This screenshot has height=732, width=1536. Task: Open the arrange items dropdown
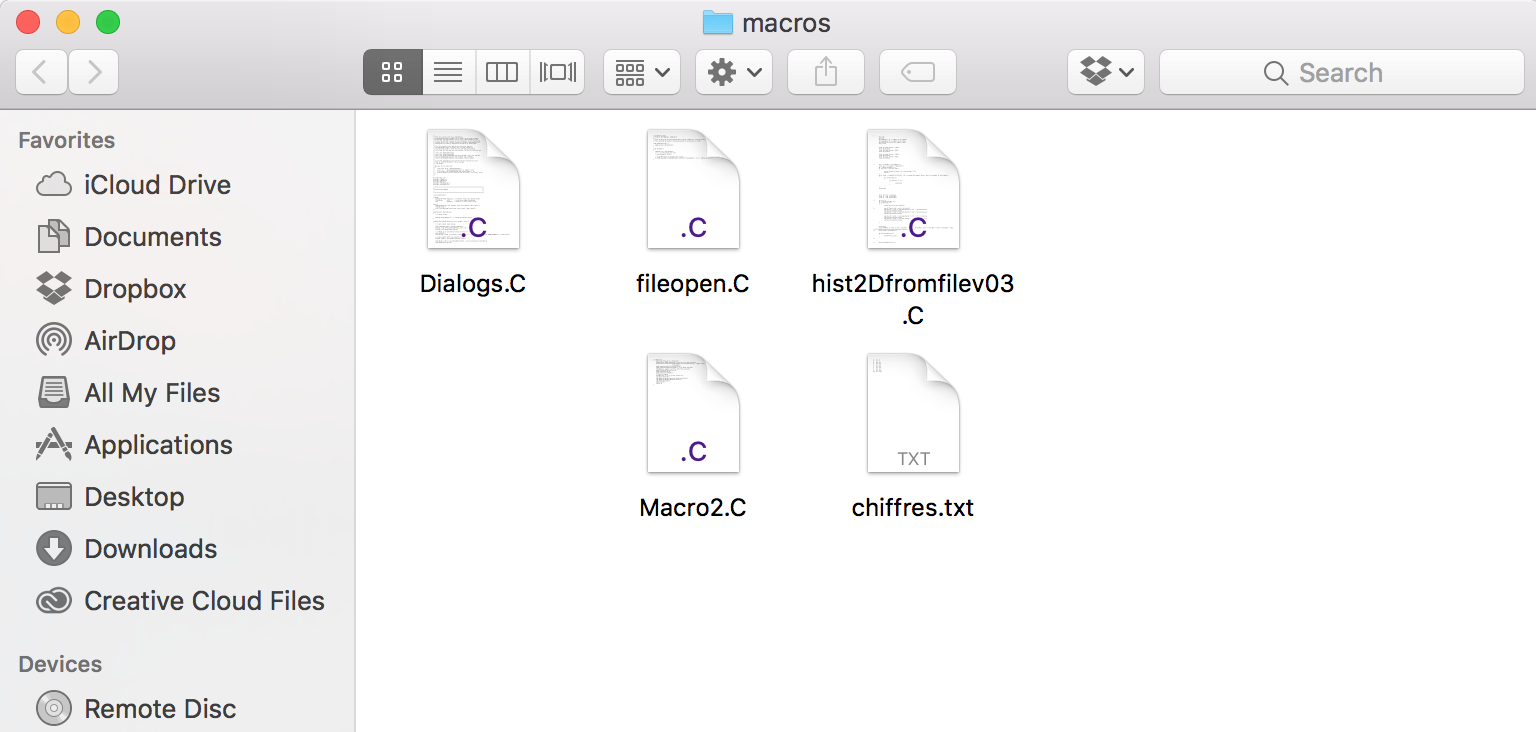642,72
